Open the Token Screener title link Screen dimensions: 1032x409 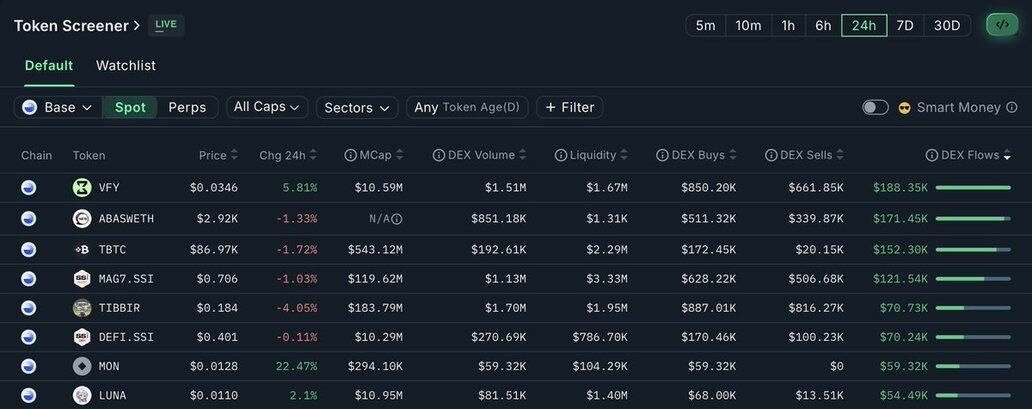click(x=70, y=25)
